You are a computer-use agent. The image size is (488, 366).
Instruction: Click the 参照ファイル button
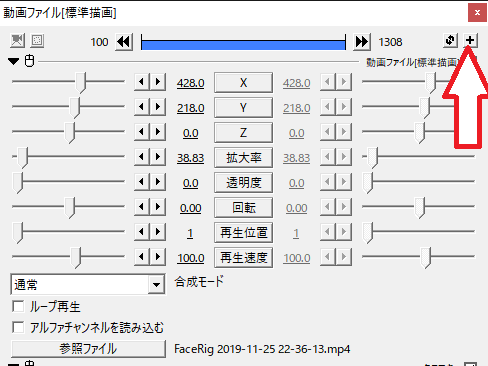click(x=88, y=349)
